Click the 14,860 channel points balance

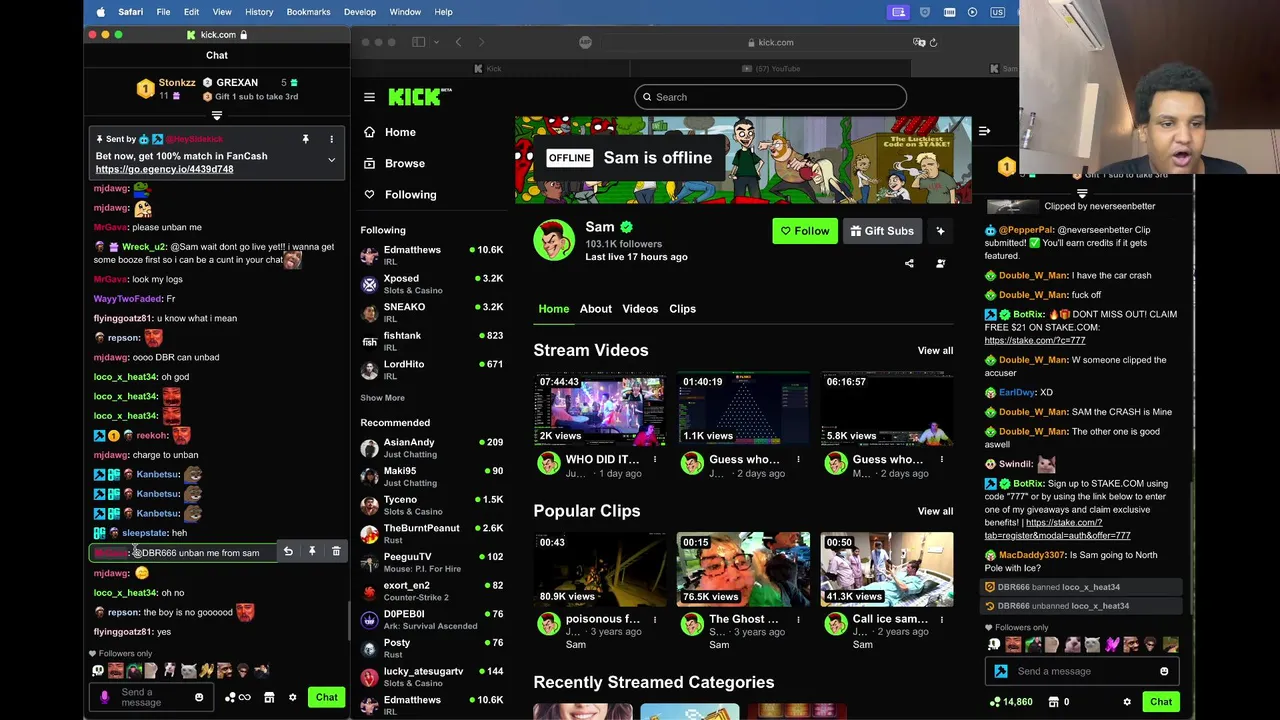(x=1011, y=702)
